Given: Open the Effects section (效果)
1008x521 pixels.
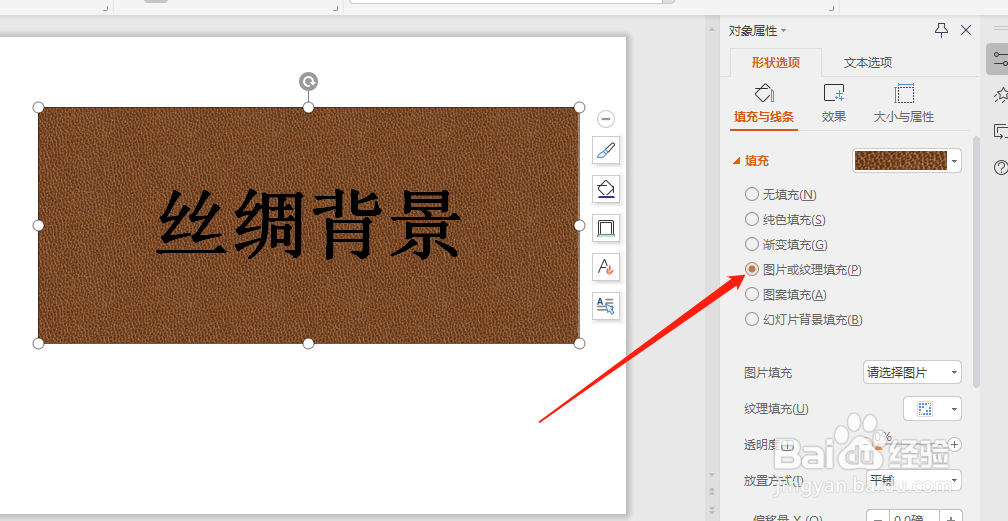Looking at the screenshot, I should pyautogui.click(x=834, y=104).
